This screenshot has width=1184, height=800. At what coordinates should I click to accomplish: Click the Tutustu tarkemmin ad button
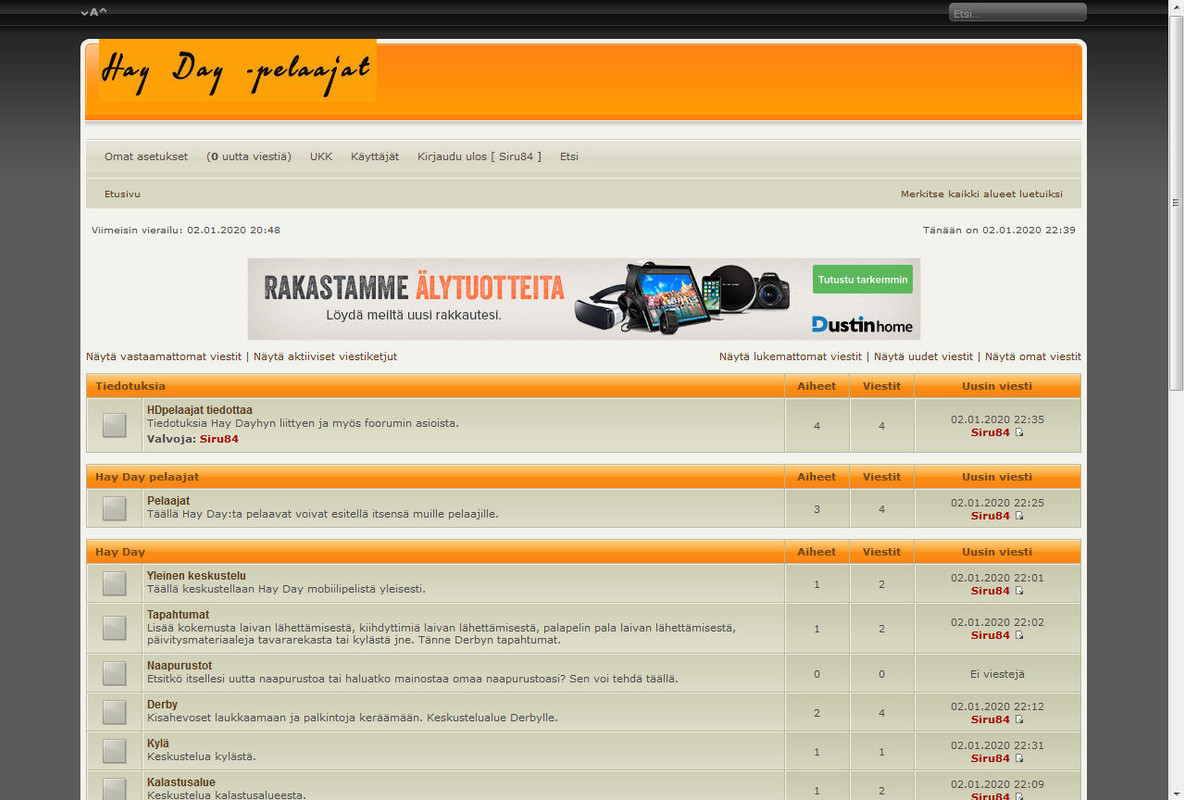(862, 280)
